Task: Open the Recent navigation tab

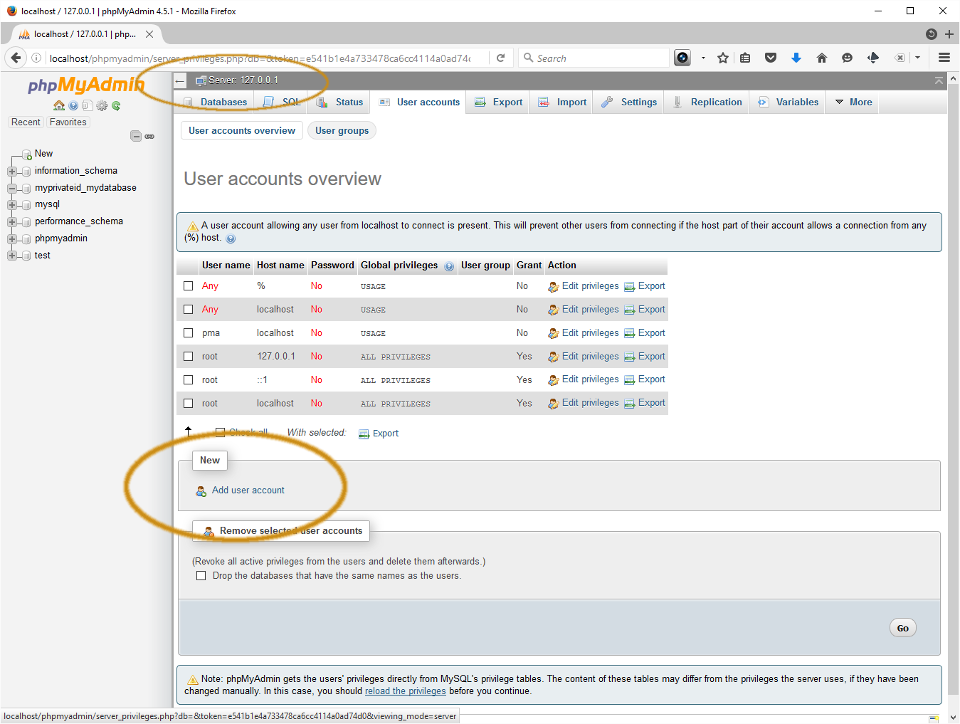Action: pos(26,122)
